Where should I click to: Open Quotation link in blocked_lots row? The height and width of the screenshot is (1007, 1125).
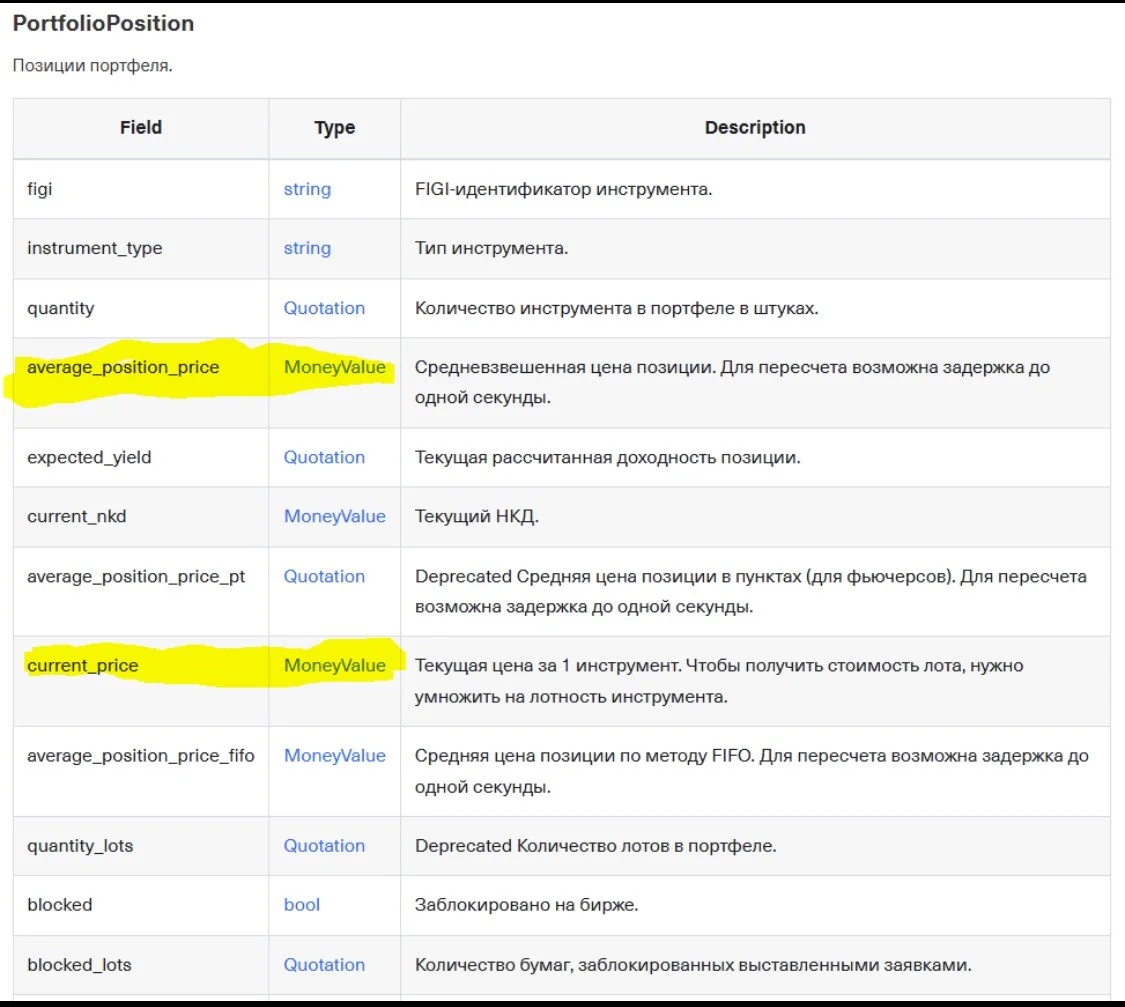(x=324, y=965)
